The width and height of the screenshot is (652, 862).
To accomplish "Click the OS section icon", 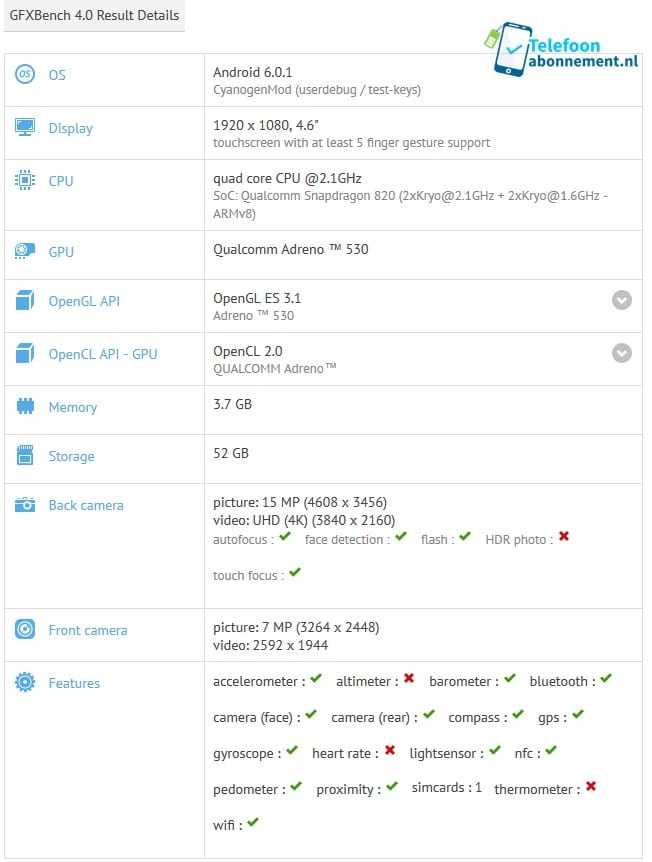I will tap(25, 75).
